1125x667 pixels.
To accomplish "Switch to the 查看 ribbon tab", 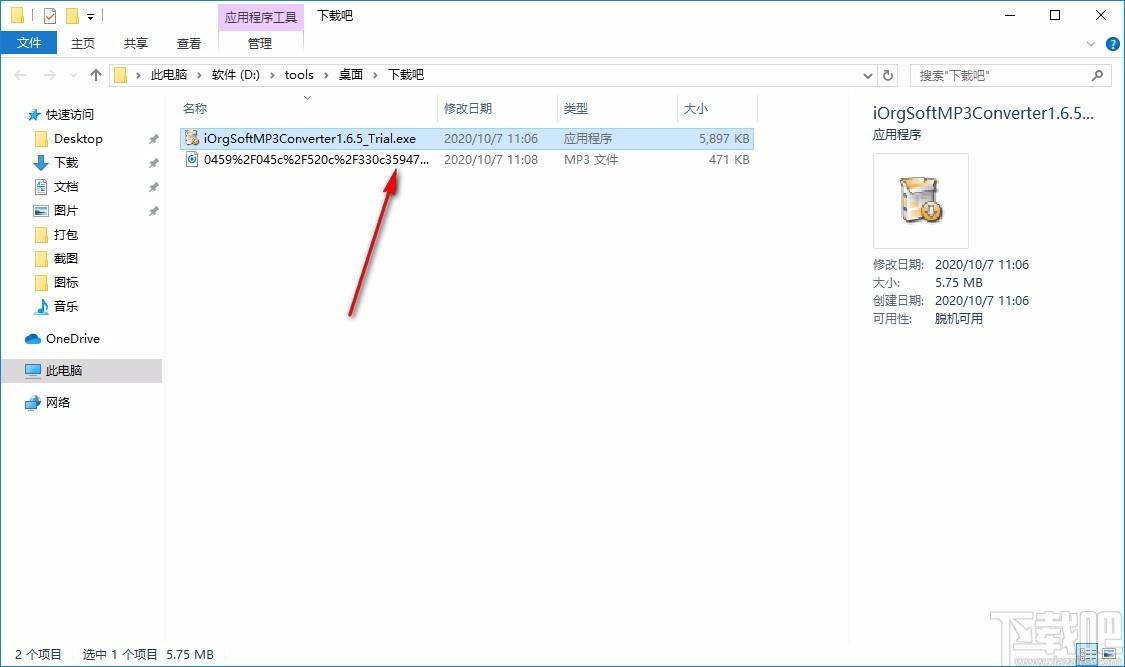I will pos(189,43).
